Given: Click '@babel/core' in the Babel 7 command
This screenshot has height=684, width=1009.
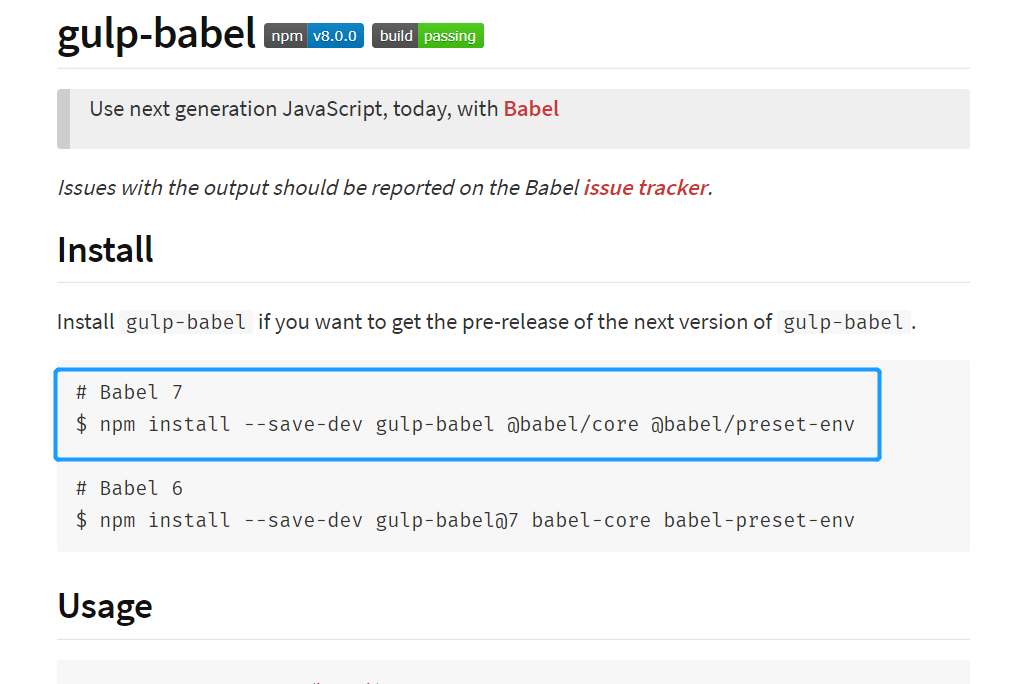Looking at the screenshot, I should [x=572, y=424].
